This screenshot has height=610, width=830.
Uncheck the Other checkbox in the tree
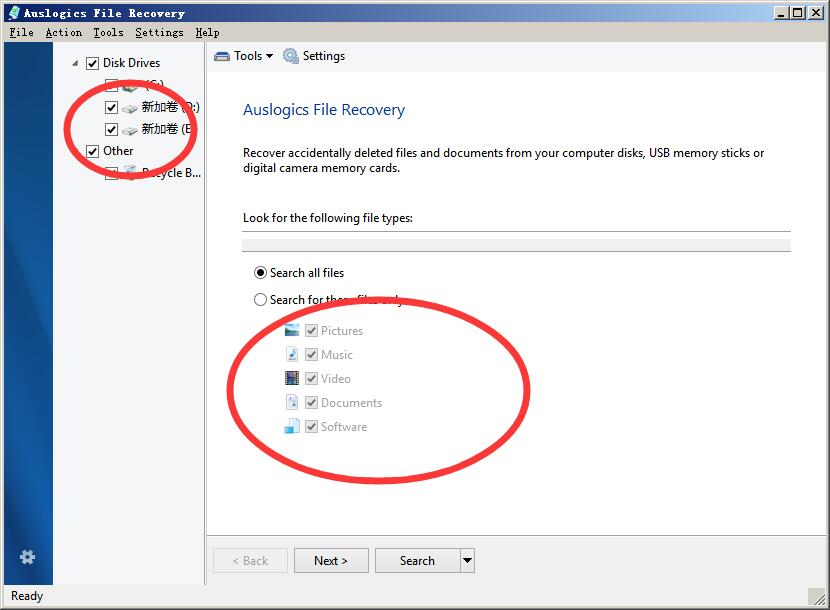pos(93,151)
